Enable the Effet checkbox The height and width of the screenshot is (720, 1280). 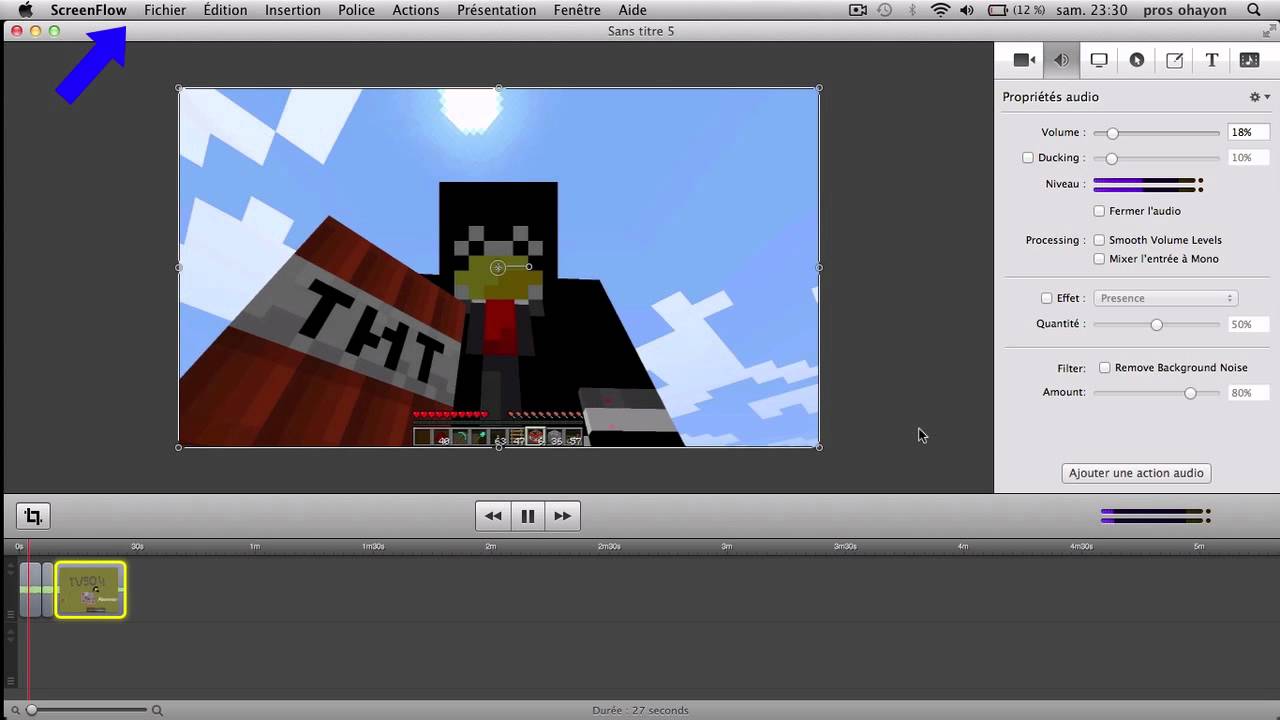(1046, 298)
